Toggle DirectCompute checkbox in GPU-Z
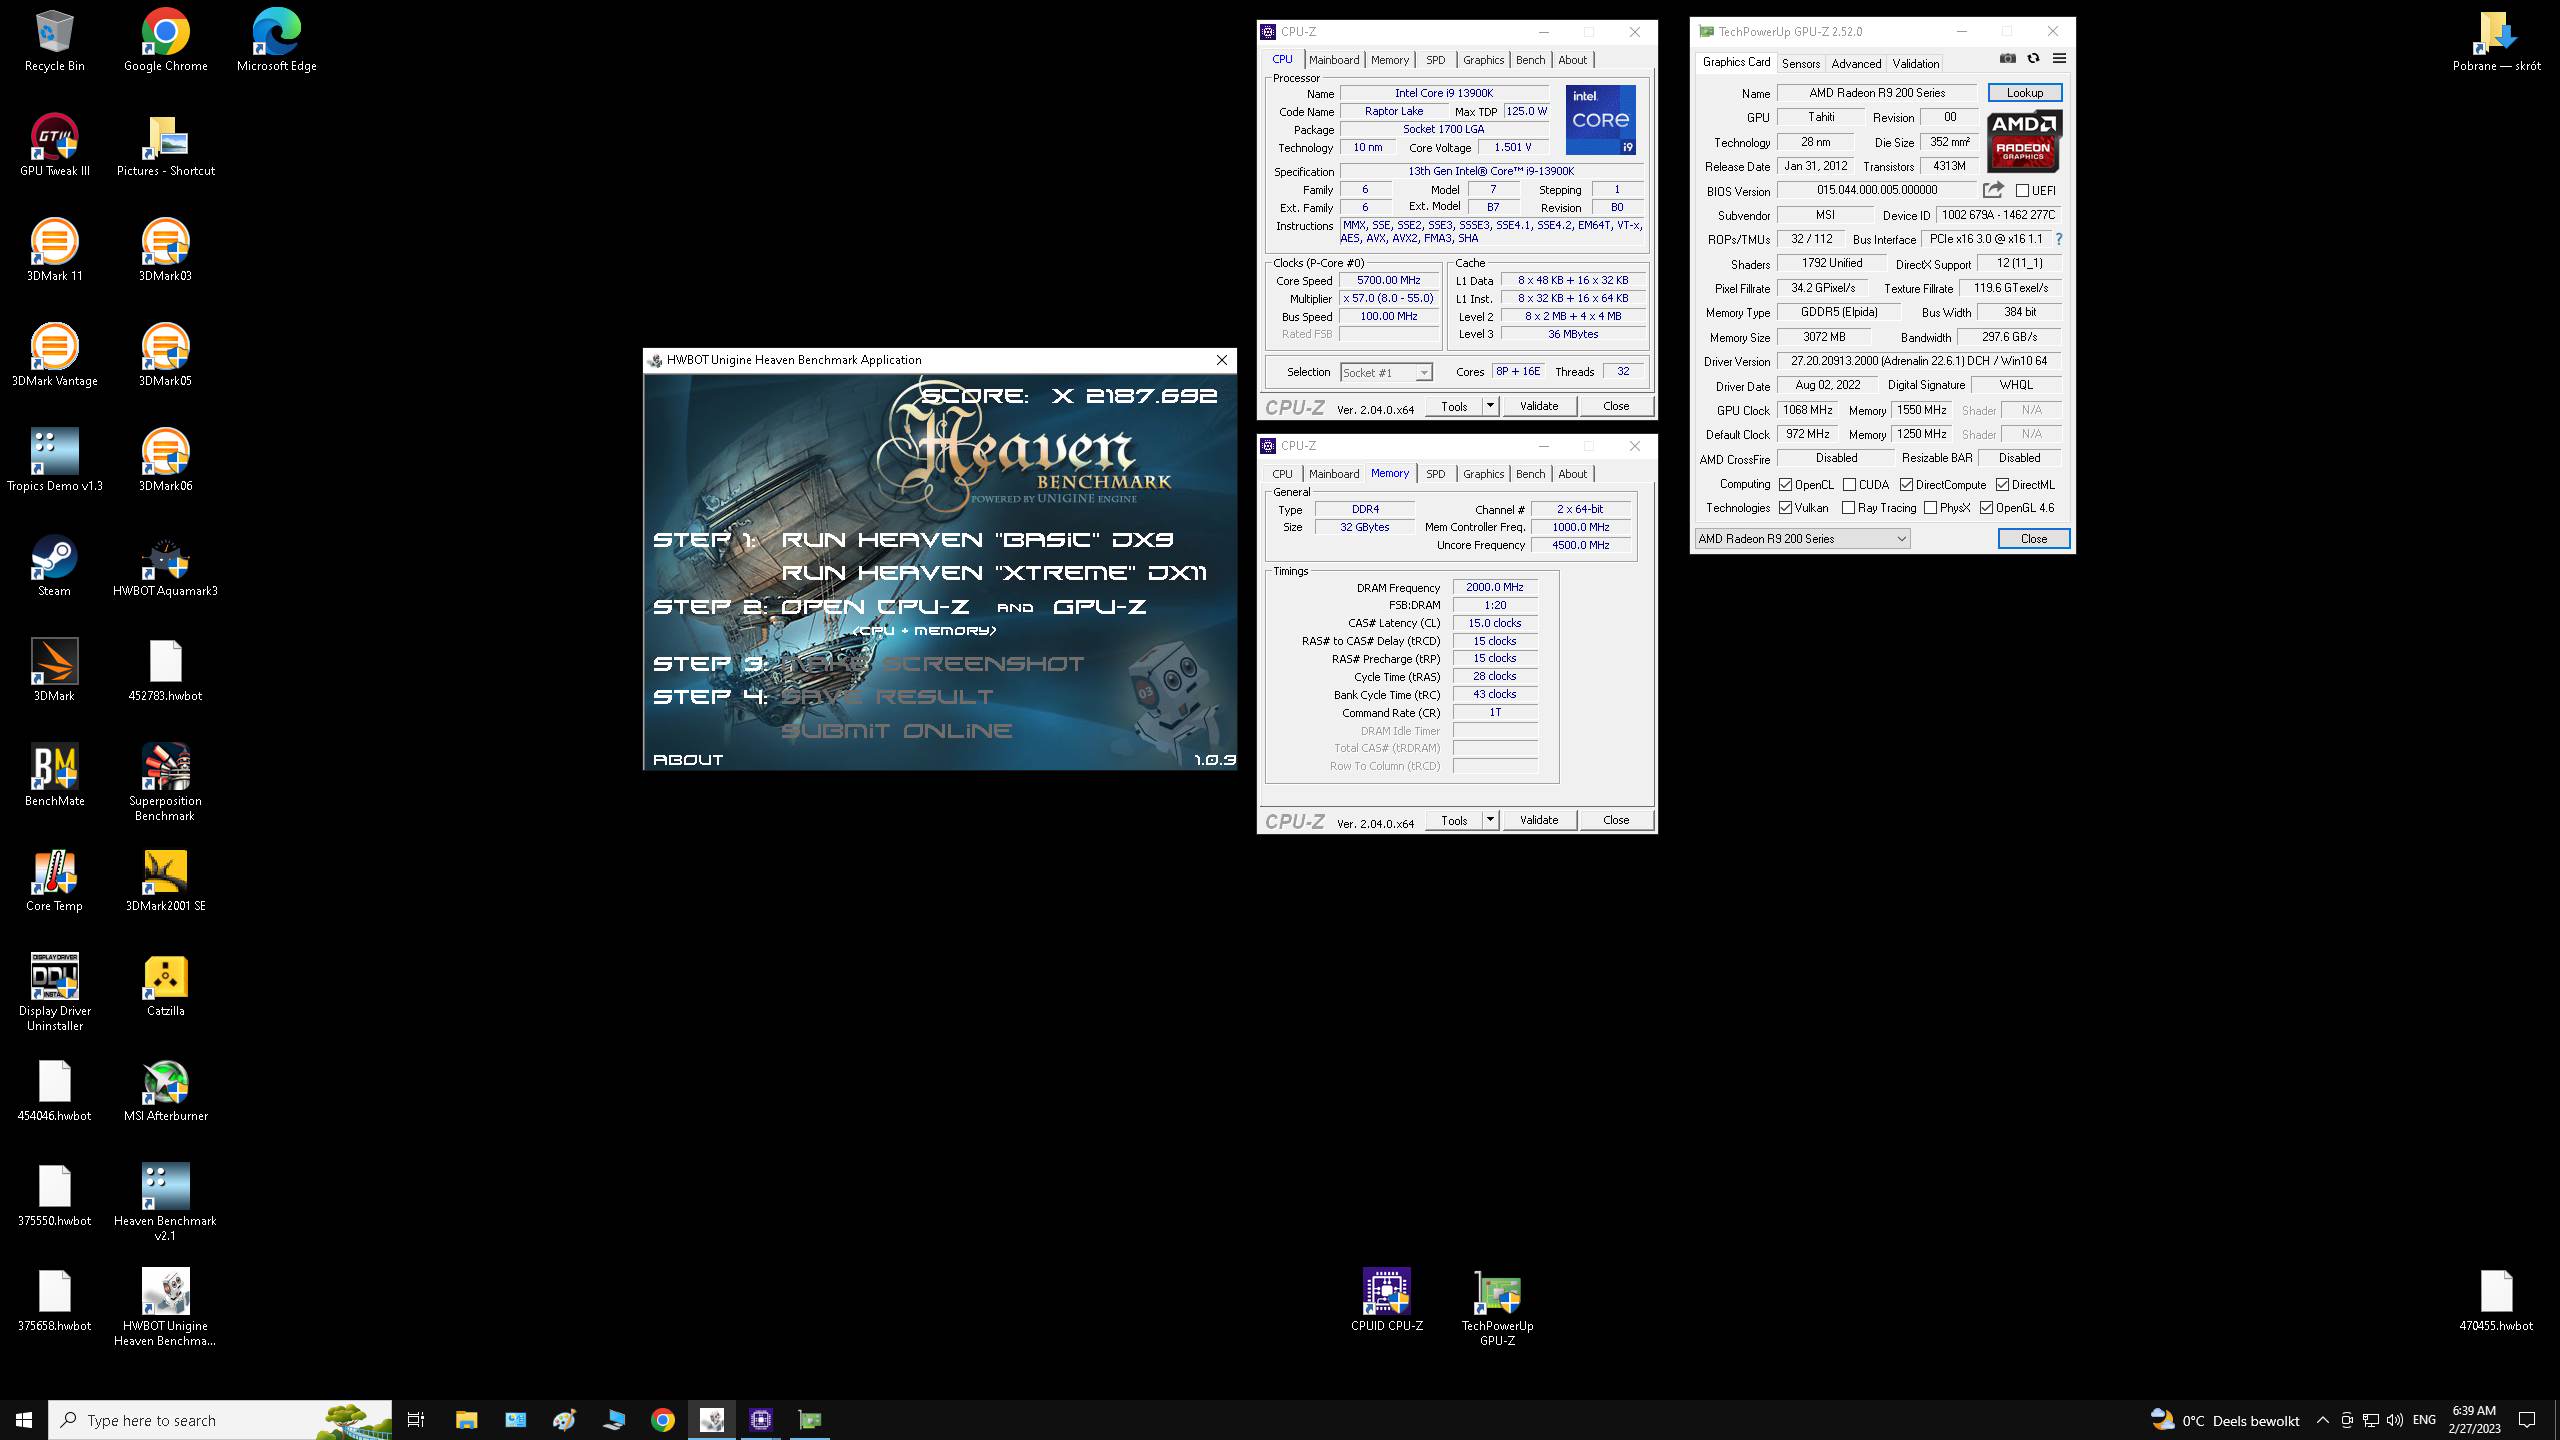Screen dimensions: 2560x1440 (1906, 485)
